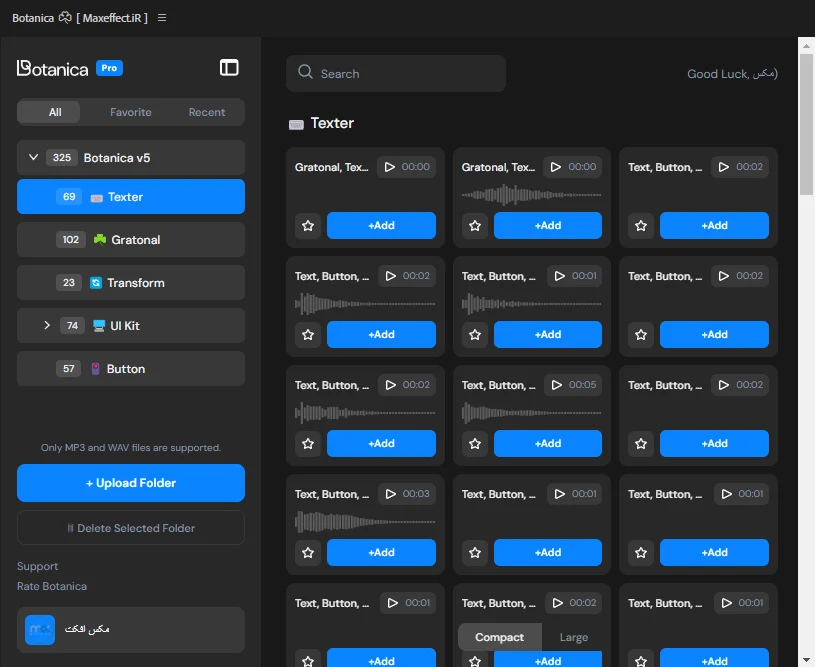815x667 pixels.
Task: Click the UI Kit monitor icon
Action: [x=99, y=326]
